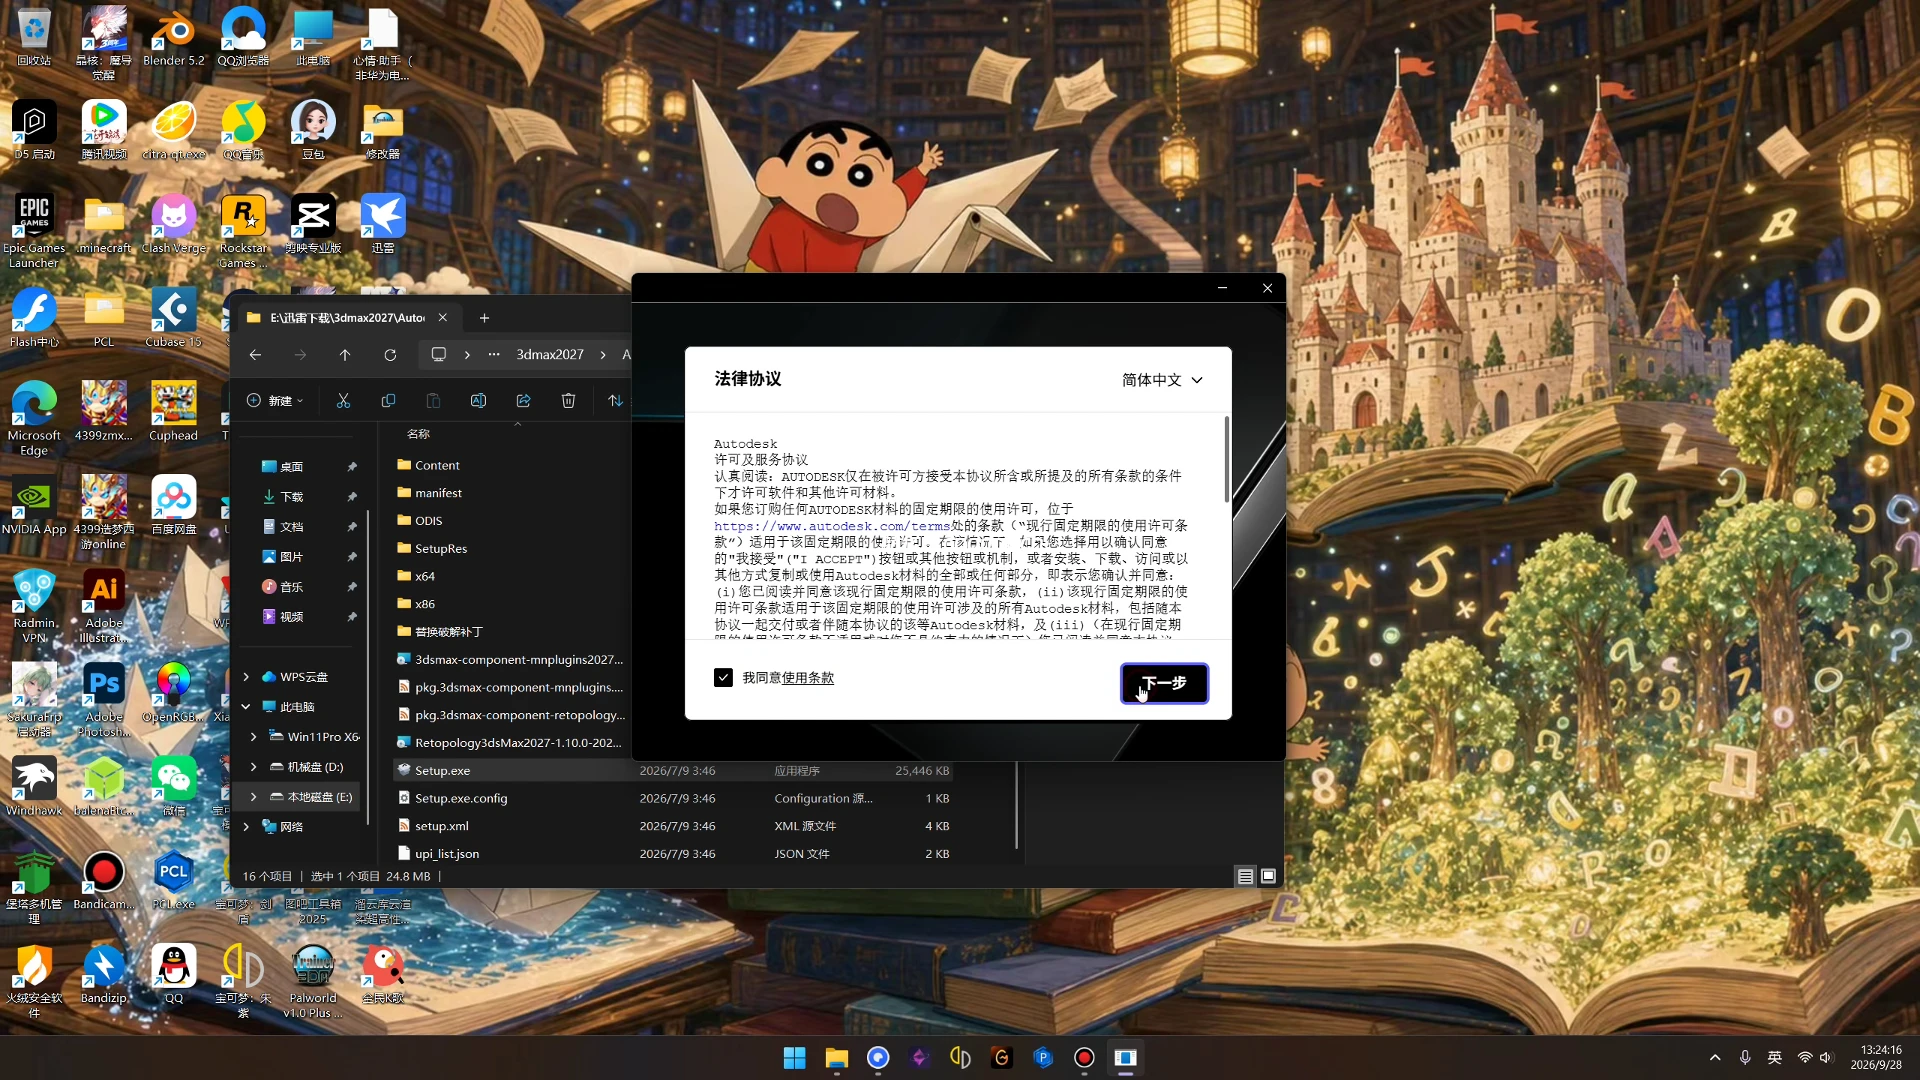Click the license agreement scrollbar
Screen dimensions: 1920x1080
1226,460
